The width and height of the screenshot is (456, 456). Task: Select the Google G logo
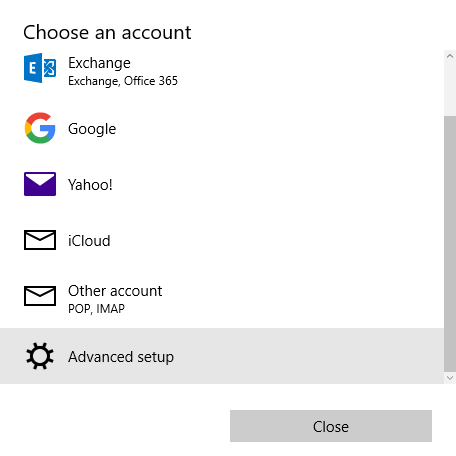coord(40,128)
